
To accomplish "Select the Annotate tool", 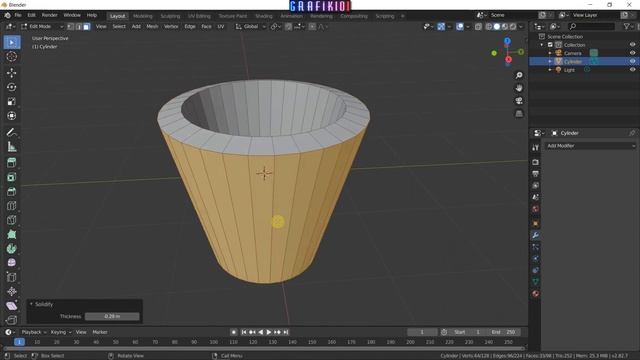I will (12, 132).
